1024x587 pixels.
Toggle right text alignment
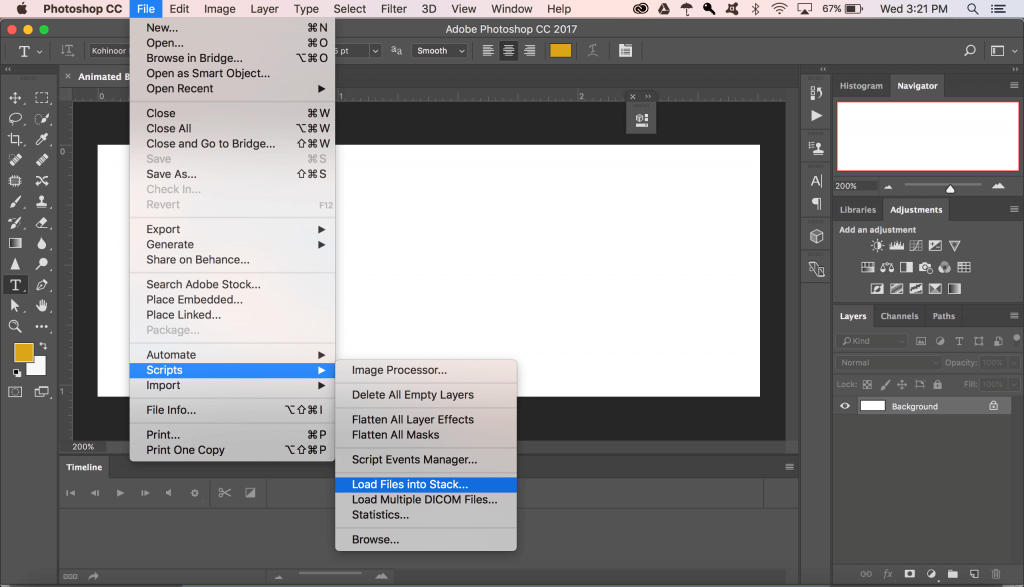pyautogui.click(x=529, y=51)
